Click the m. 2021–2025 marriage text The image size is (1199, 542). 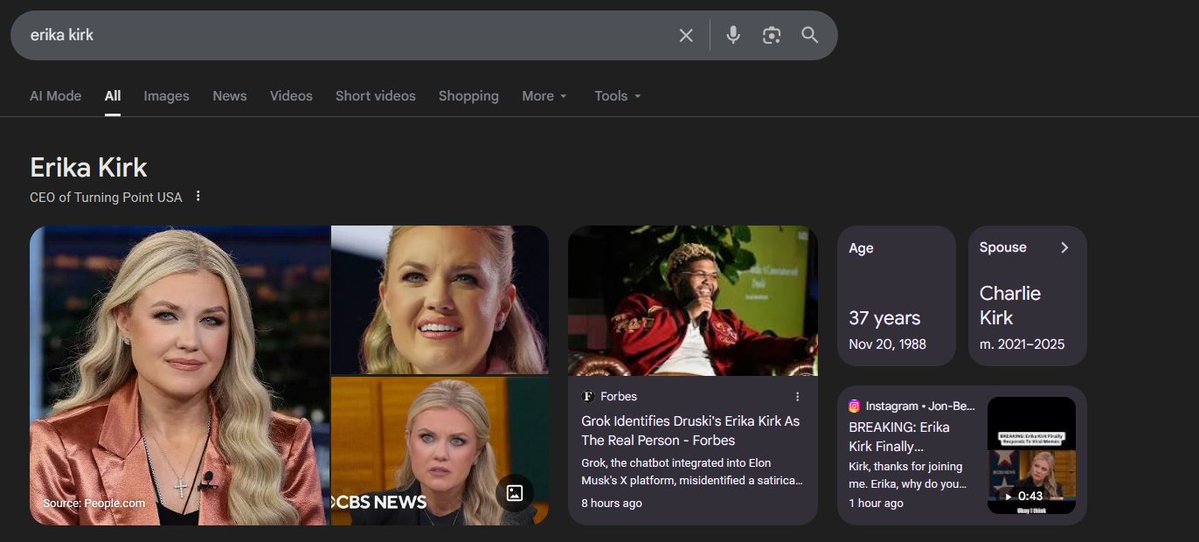(1022, 344)
